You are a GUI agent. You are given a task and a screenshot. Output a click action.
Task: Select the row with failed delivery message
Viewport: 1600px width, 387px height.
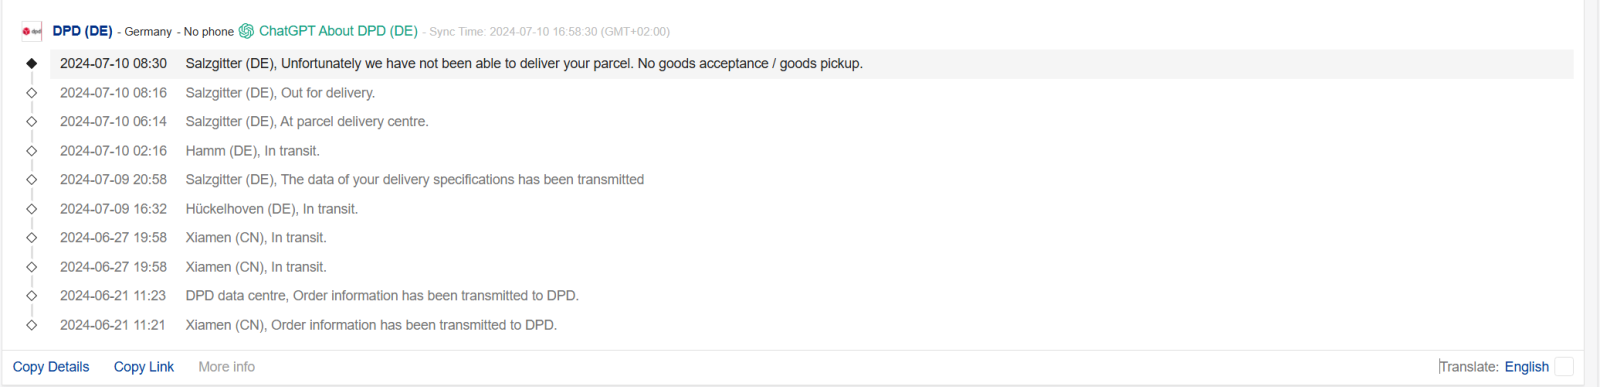coord(812,64)
